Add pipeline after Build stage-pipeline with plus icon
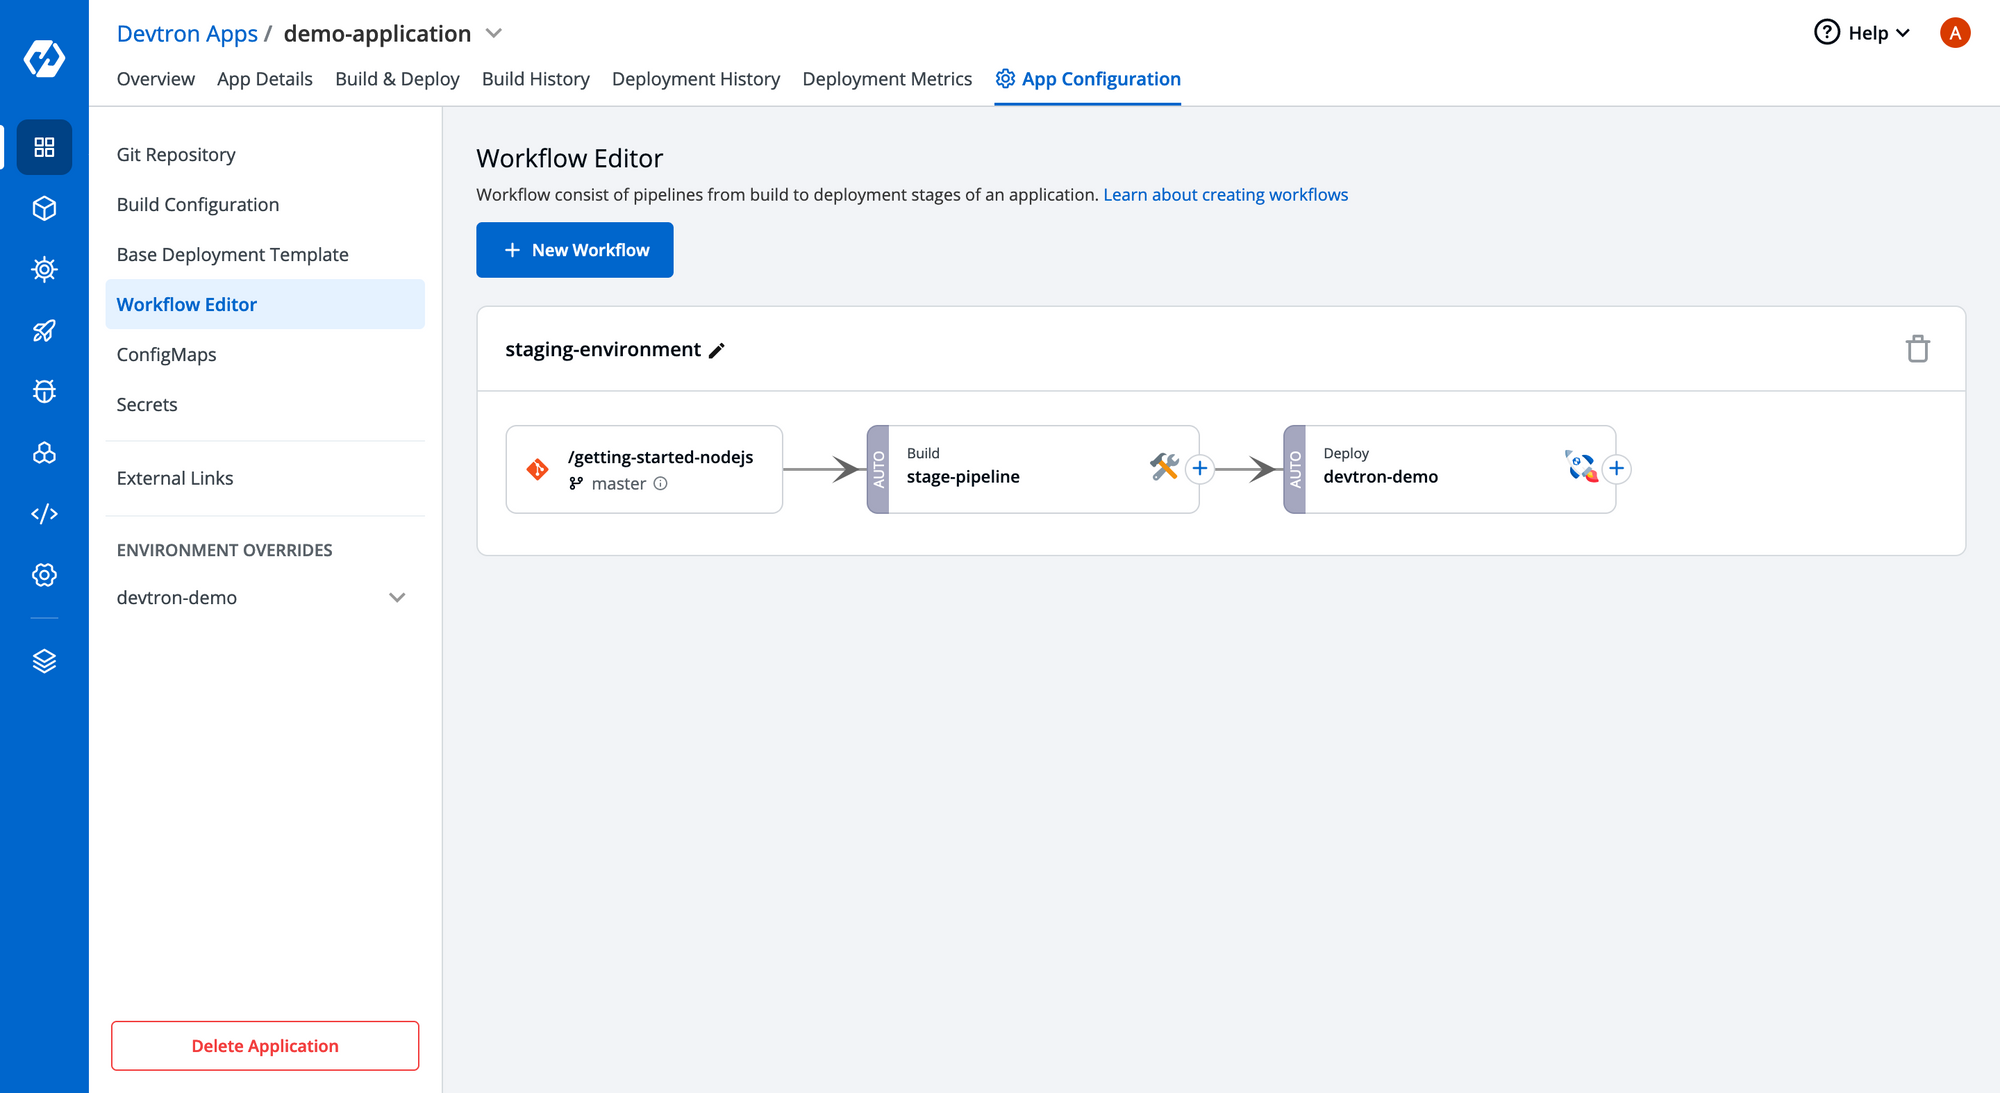Image resolution: width=2000 pixels, height=1093 pixels. pyautogui.click(x=1200, y=468)
